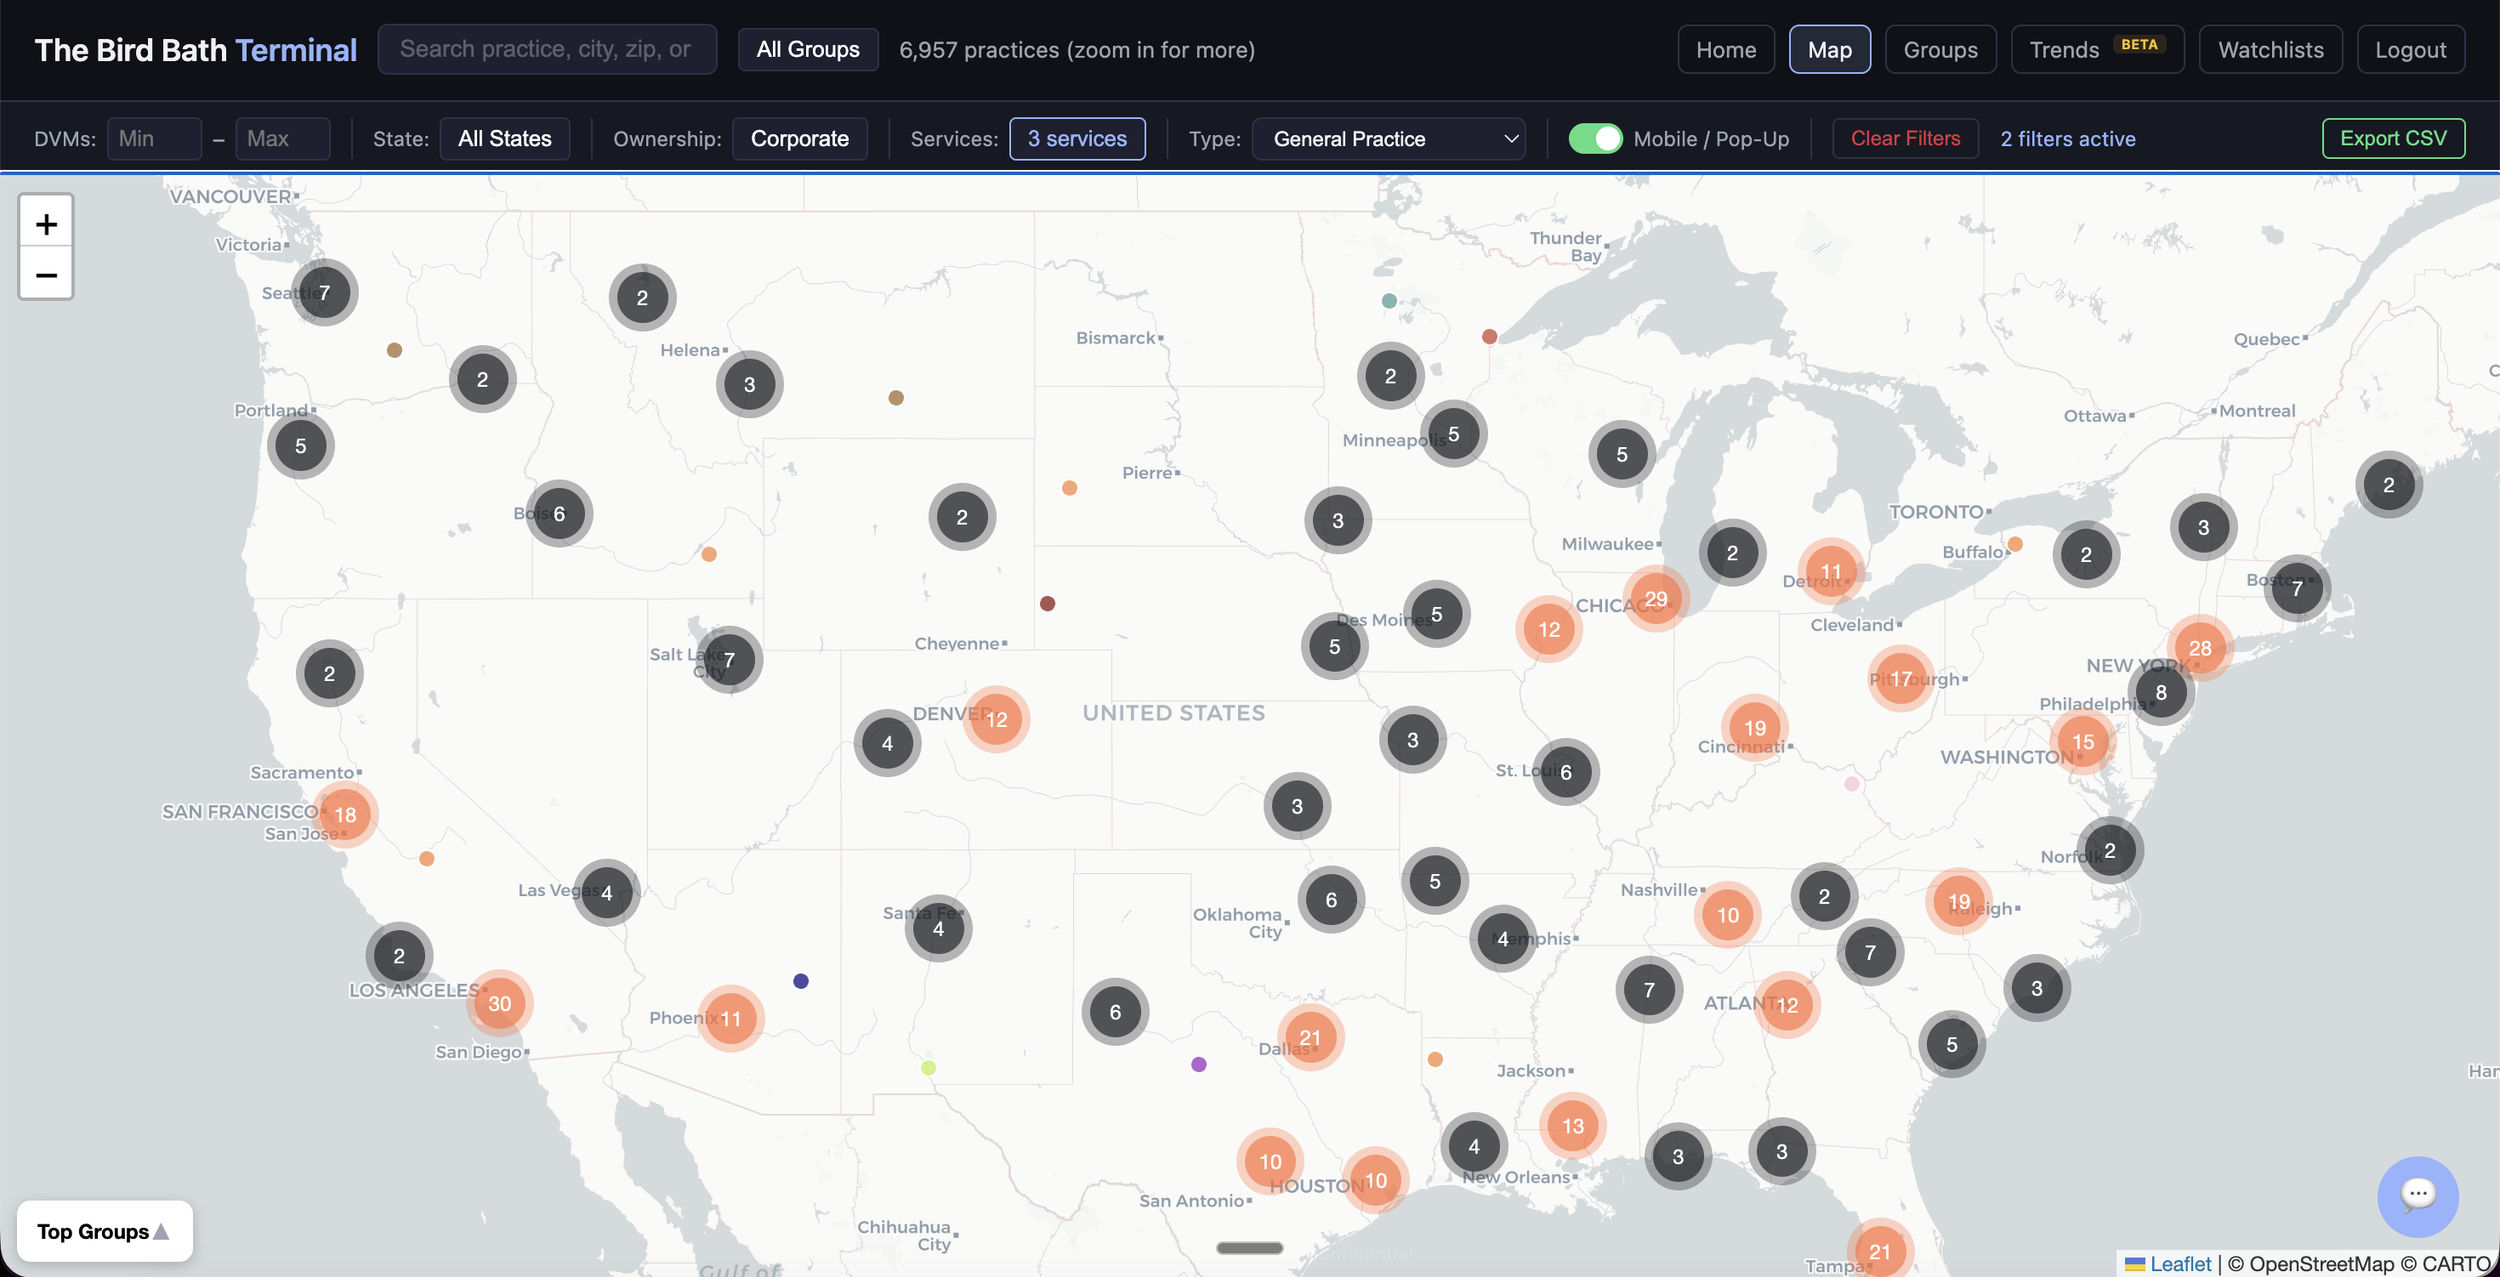Switch to the Groups tab
The width and height of the screenshot is (2500, 1277).
tap(1940, 50)
